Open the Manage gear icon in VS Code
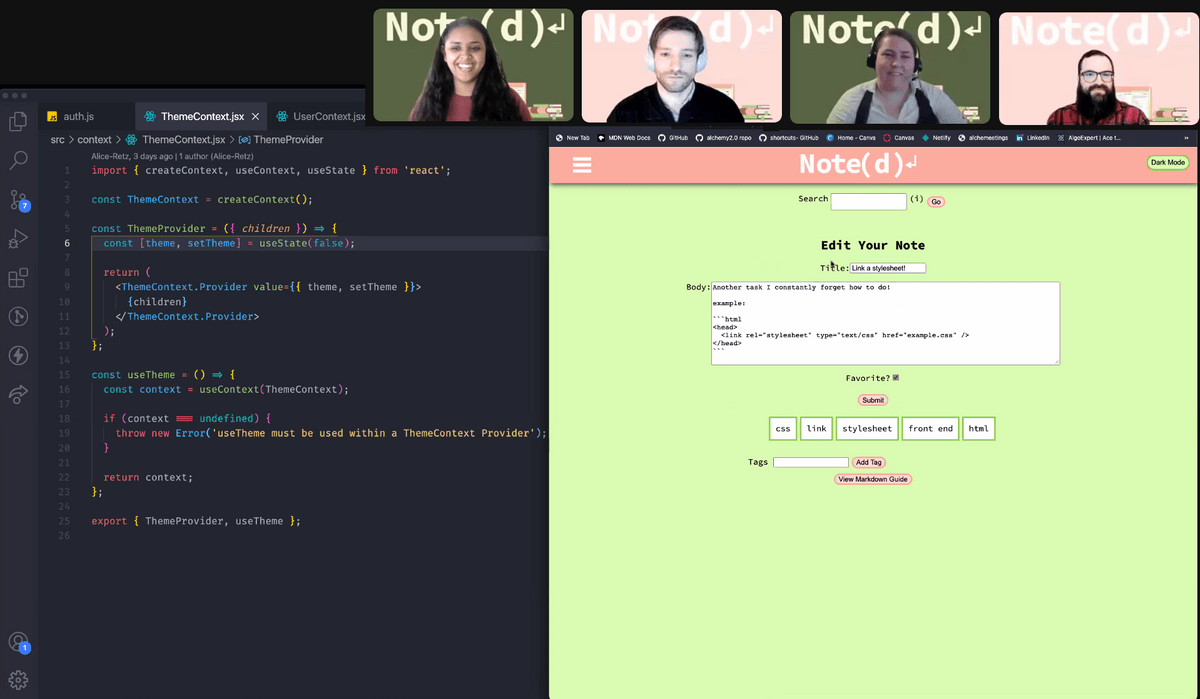 18,681
